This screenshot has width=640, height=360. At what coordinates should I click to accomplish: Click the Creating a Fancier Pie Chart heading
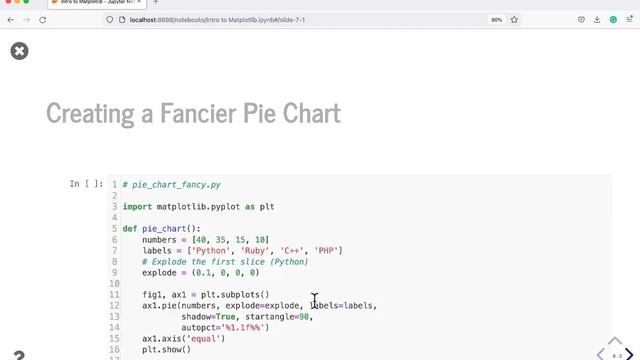pos(193,113)
